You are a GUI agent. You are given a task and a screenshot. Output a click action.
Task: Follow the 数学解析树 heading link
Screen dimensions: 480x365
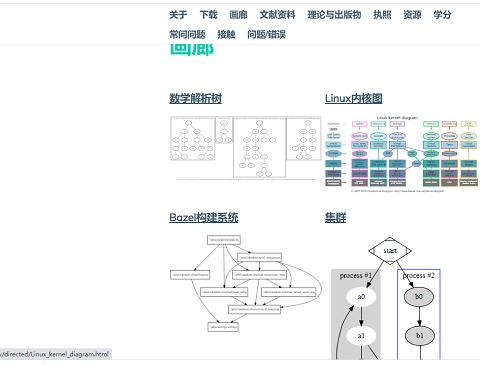pos(195,98)
